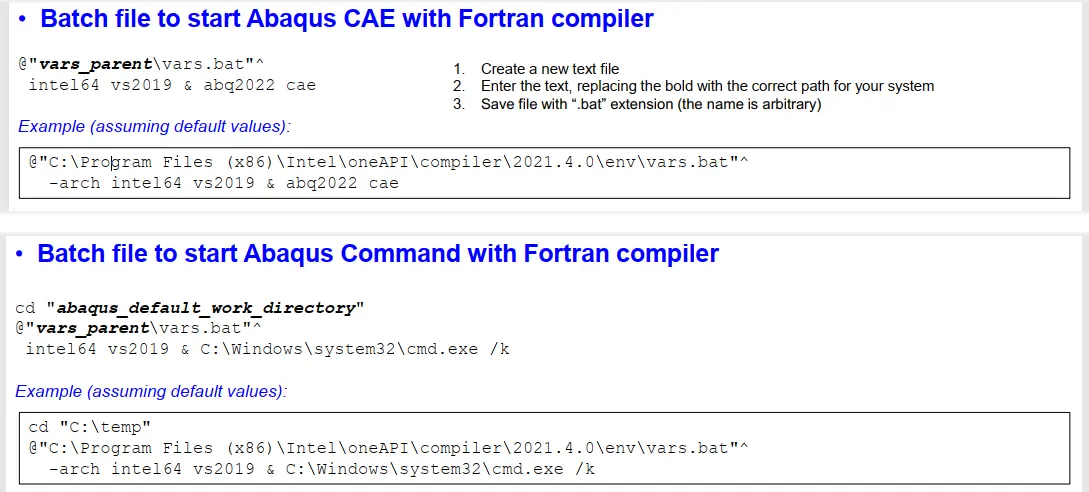This screenshot has height=492, width=1089.
Task: Place cursor in first example vars.bat path line
Action: pos(389,163)
